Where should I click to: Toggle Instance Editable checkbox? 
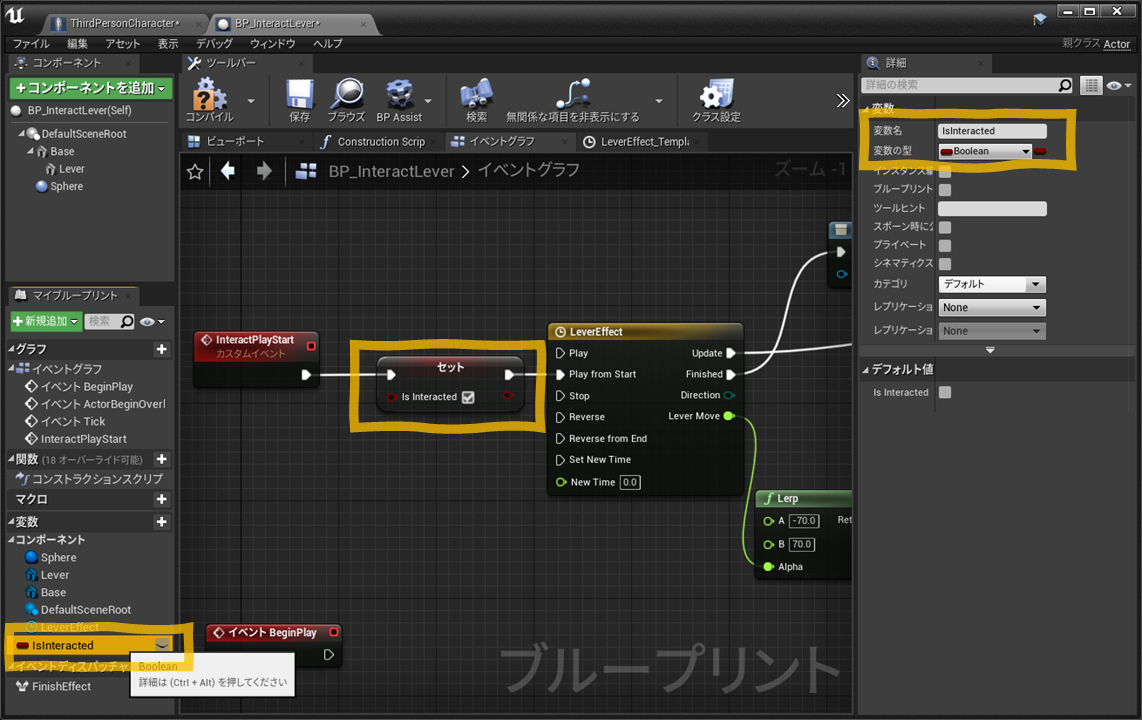click(945, 172)
